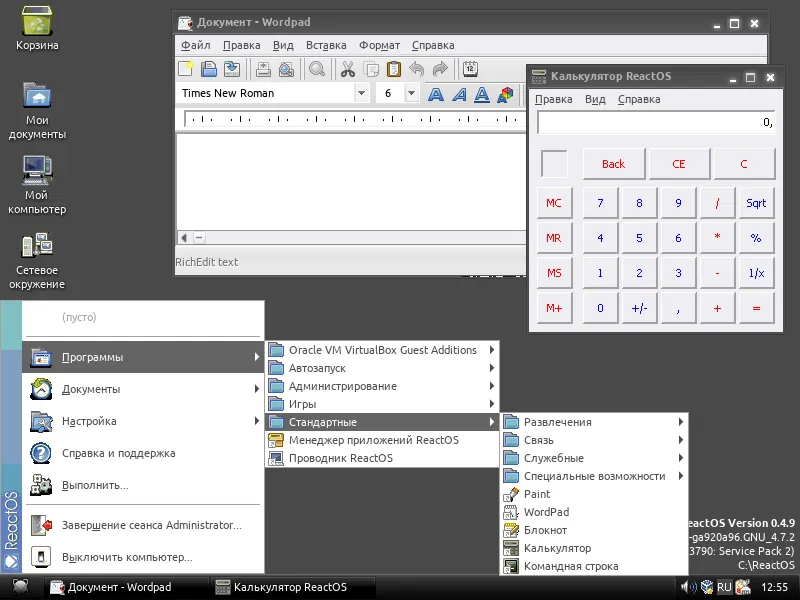
Task: Open the Правка menu in Calculator
Action: tap(554, 99)
